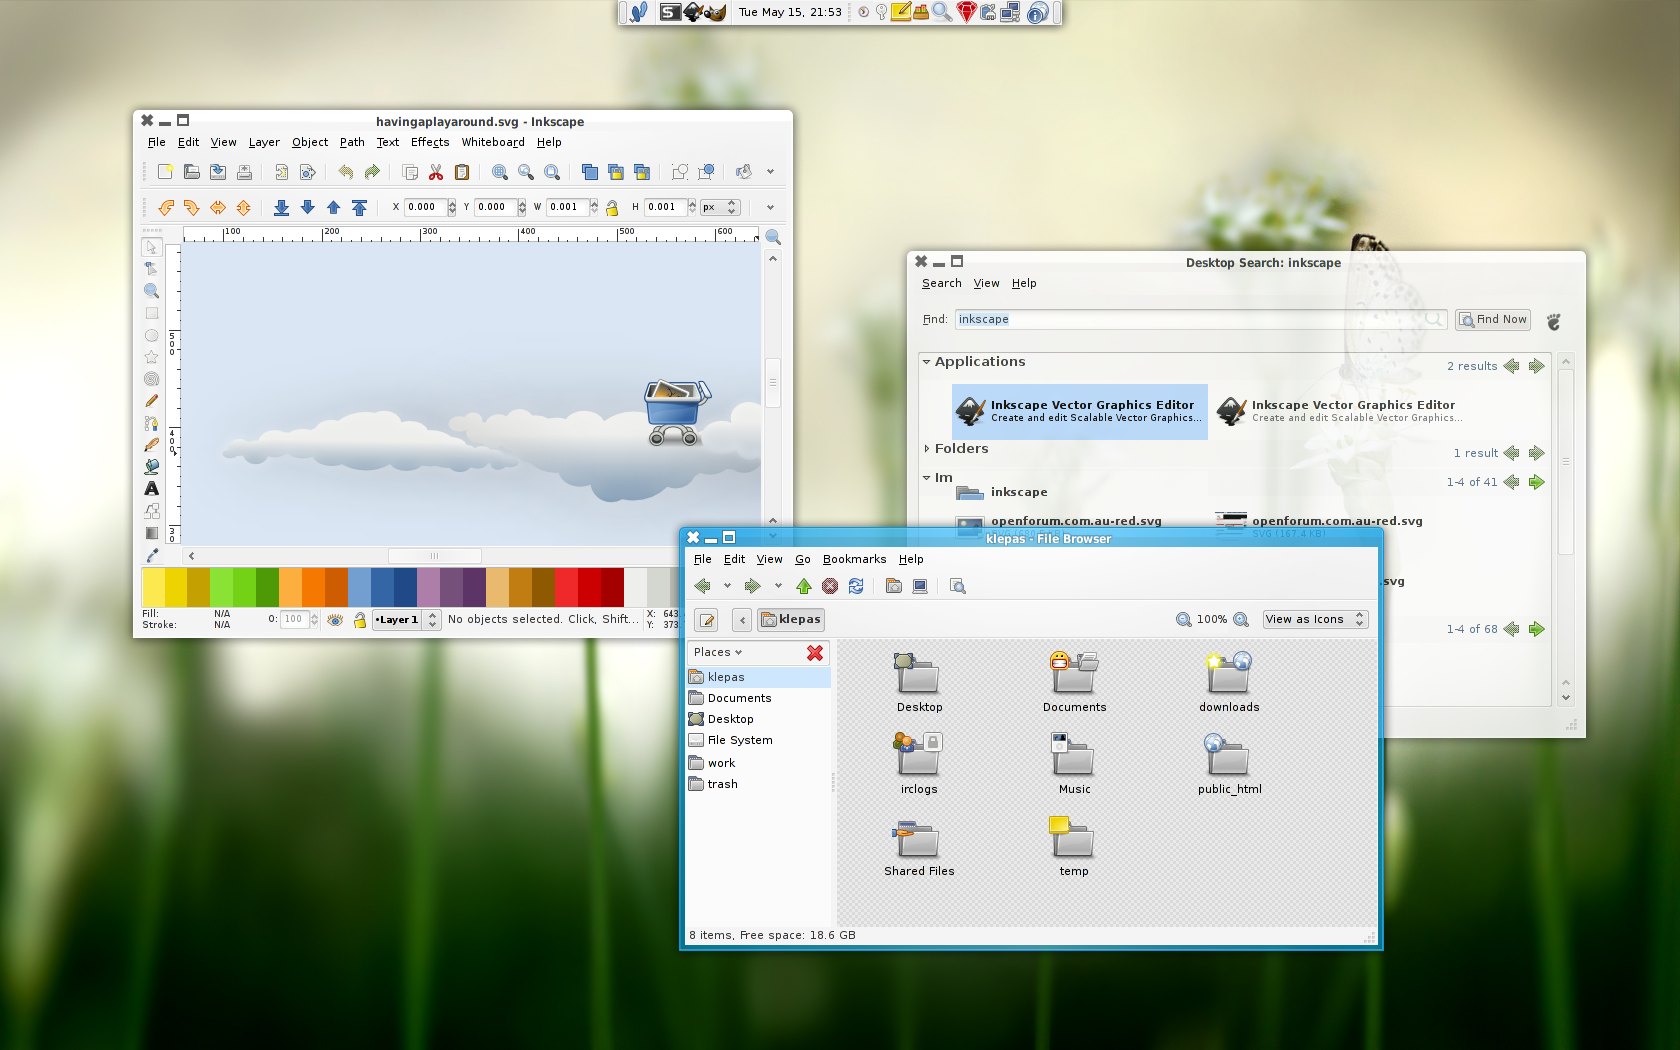Select the Paint Bucket tool in Inkscape

[151, 466]
